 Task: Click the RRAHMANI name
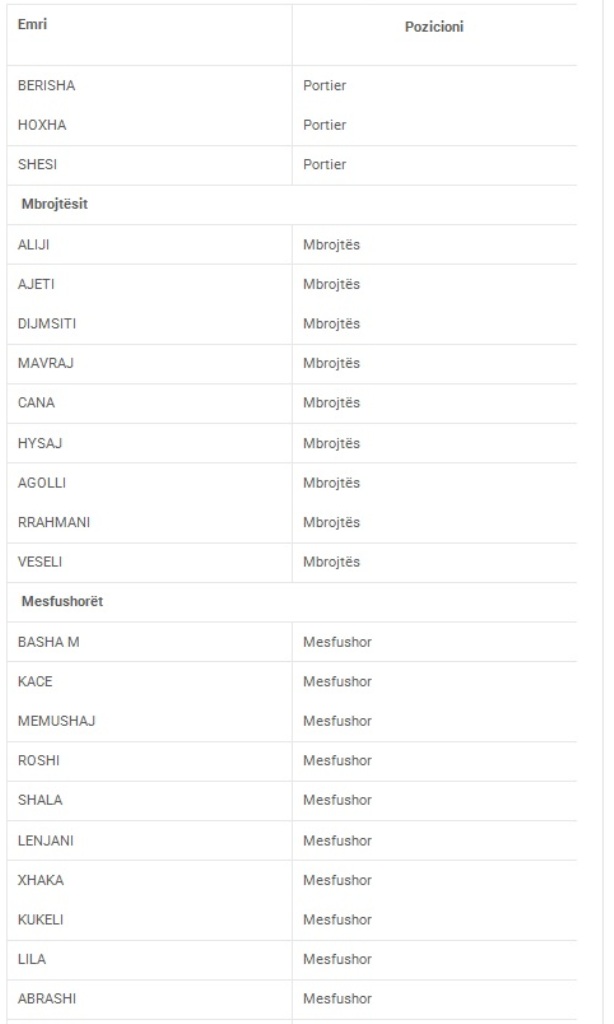54,522
